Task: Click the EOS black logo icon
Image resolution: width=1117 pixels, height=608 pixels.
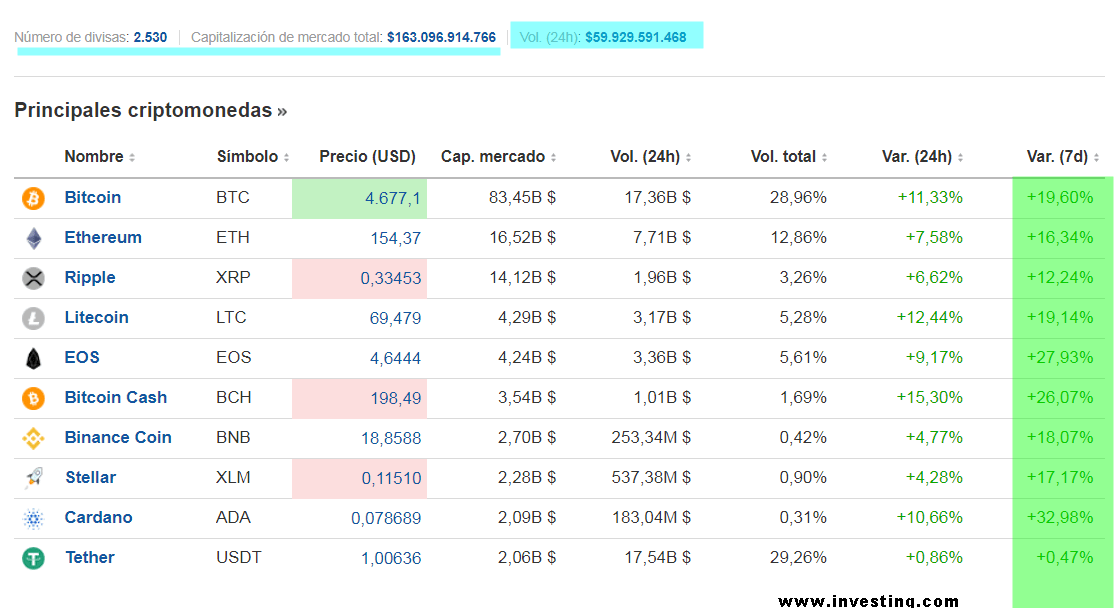Action: click(x=34, y=358)
